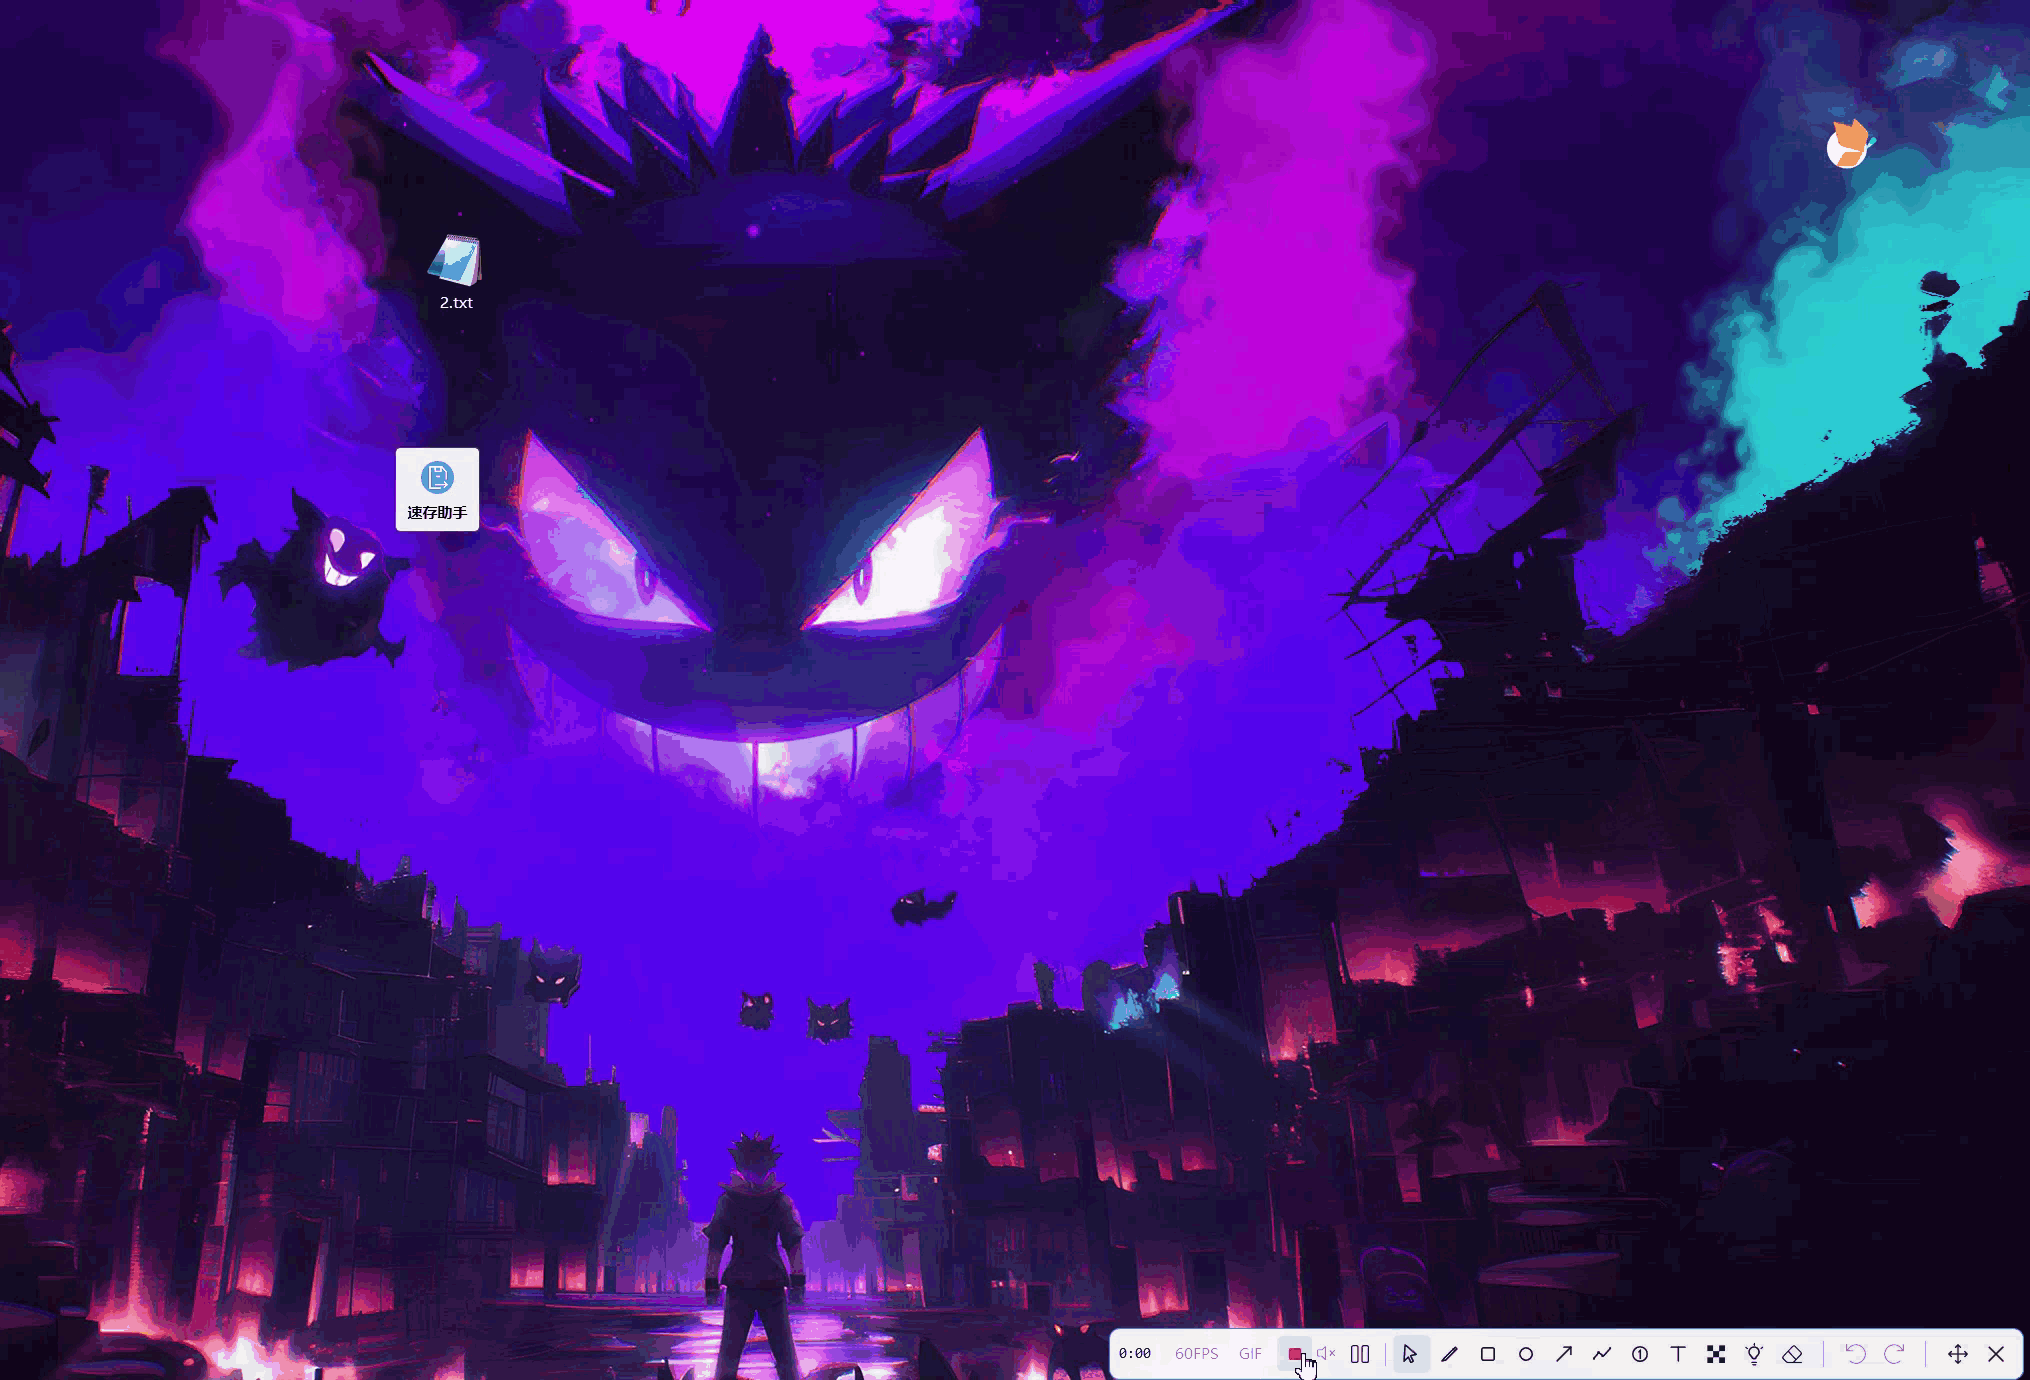Screen dimensions: 2030x1380
Task: Select the eraser tool
Action: 1792,1354
